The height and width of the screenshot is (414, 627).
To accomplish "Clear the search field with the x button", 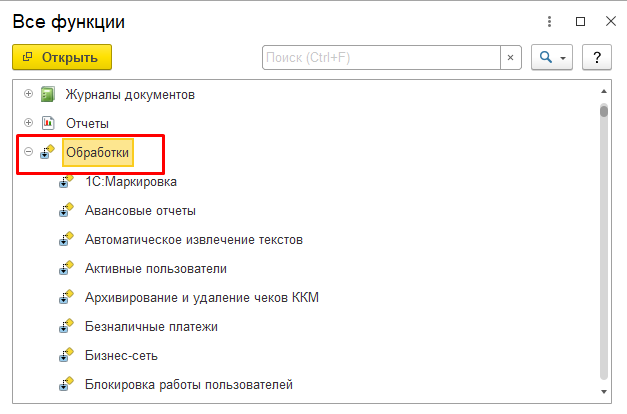I will 511,58.
